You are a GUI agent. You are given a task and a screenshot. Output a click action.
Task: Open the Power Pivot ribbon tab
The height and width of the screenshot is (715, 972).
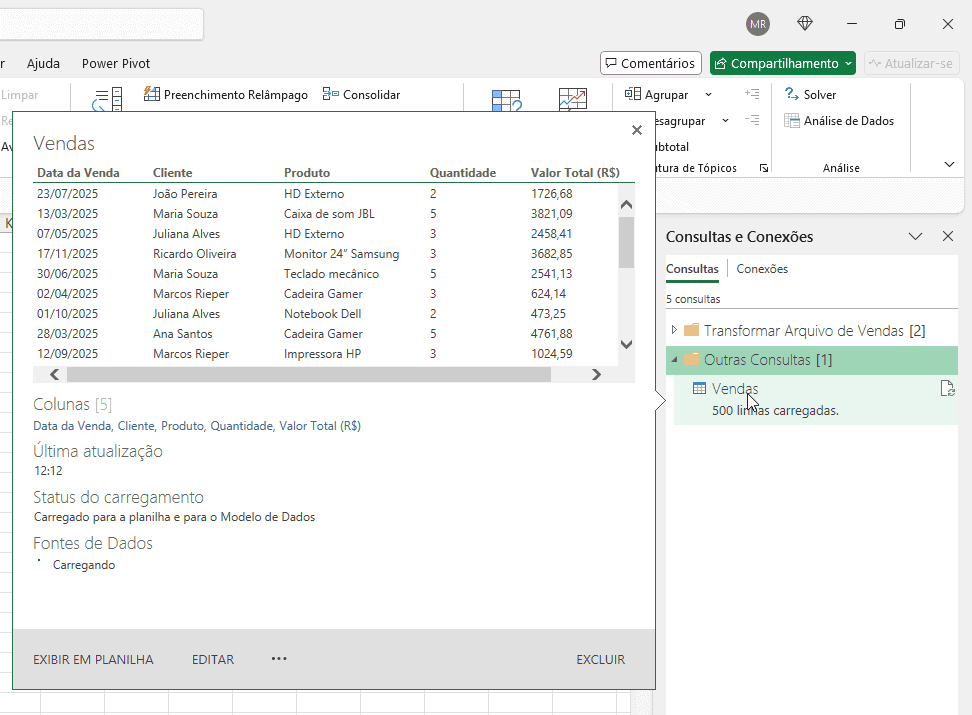tap(116, 63)
